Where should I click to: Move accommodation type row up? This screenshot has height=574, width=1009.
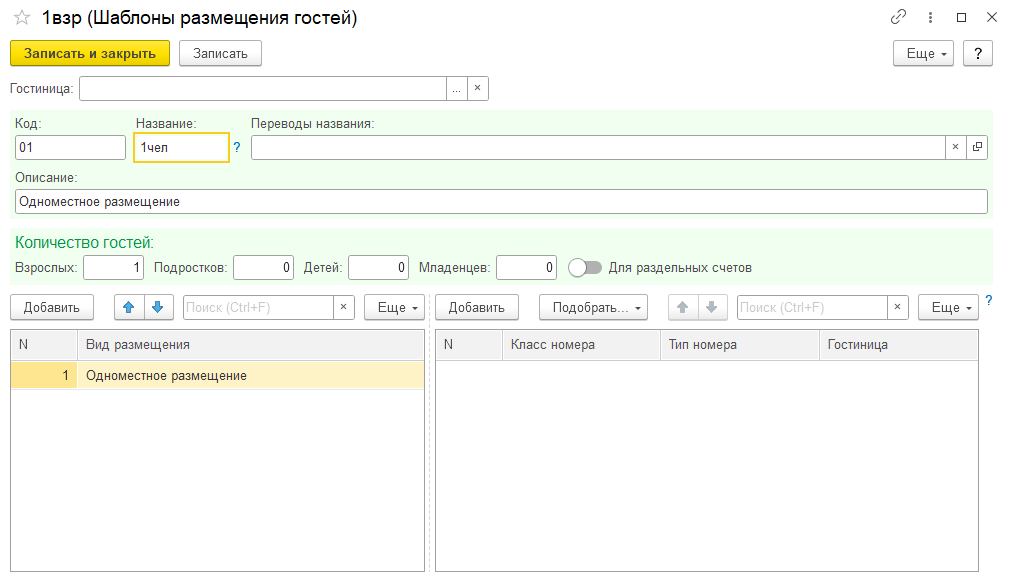pos(129,308)
